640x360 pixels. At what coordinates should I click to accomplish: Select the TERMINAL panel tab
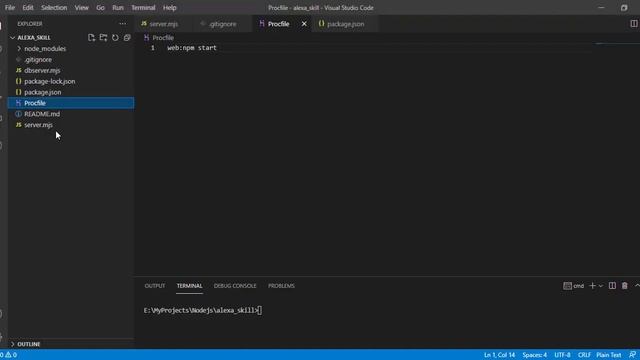pyautogui.click(x=189, y=286)
